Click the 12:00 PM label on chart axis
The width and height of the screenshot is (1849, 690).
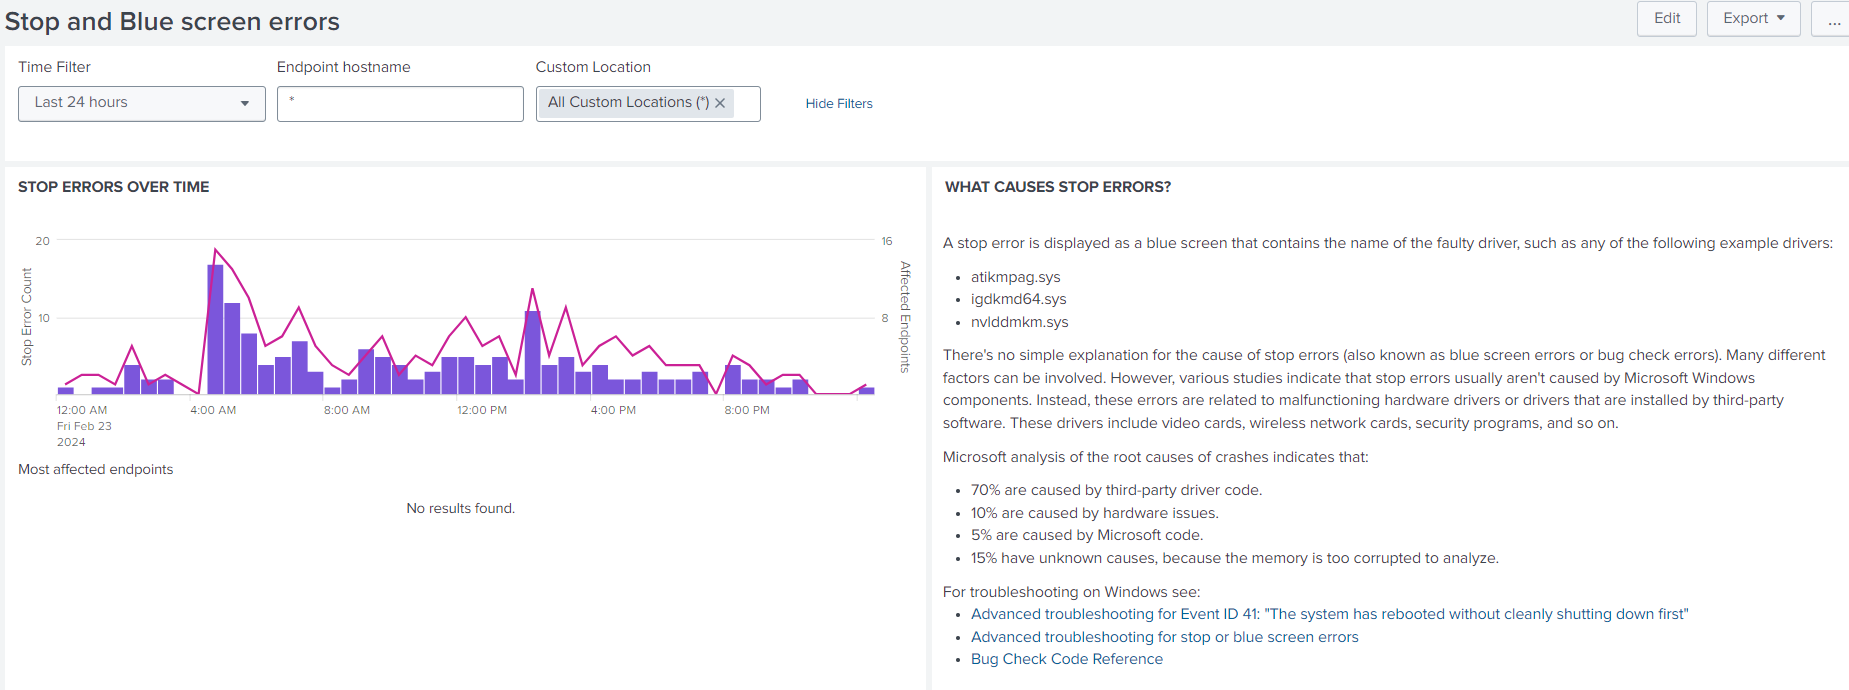coord(482,410)
